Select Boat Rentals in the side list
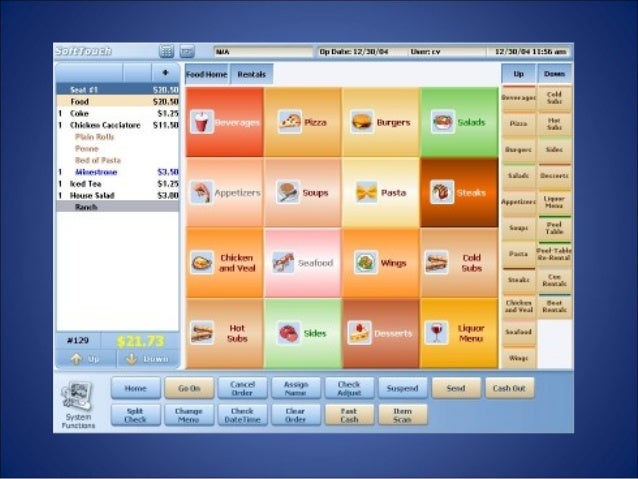 [x=554, y=306]
